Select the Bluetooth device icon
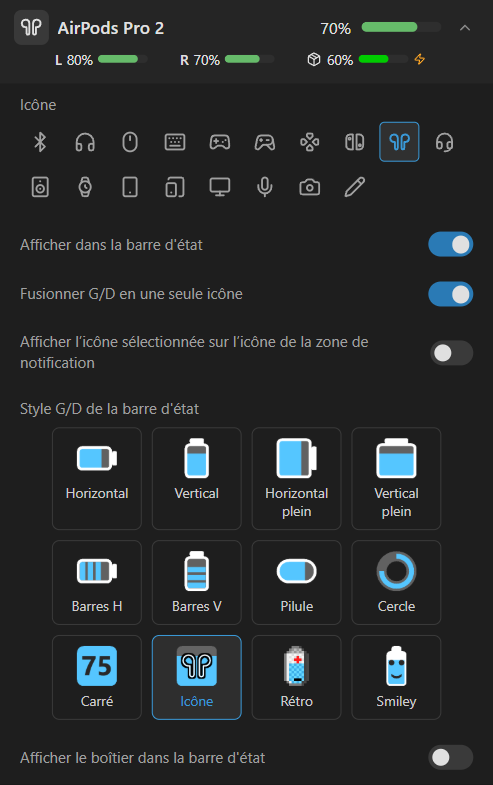 pyautogui.click(x=40, y=142)
